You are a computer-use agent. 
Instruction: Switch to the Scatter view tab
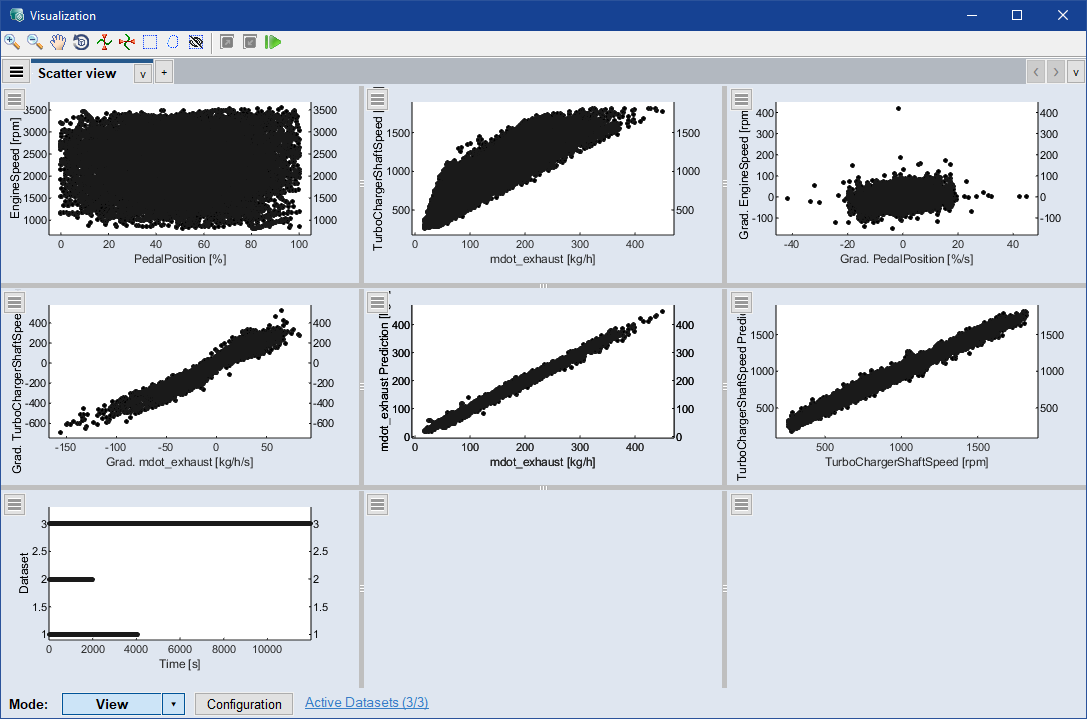[x=77, y=73]
